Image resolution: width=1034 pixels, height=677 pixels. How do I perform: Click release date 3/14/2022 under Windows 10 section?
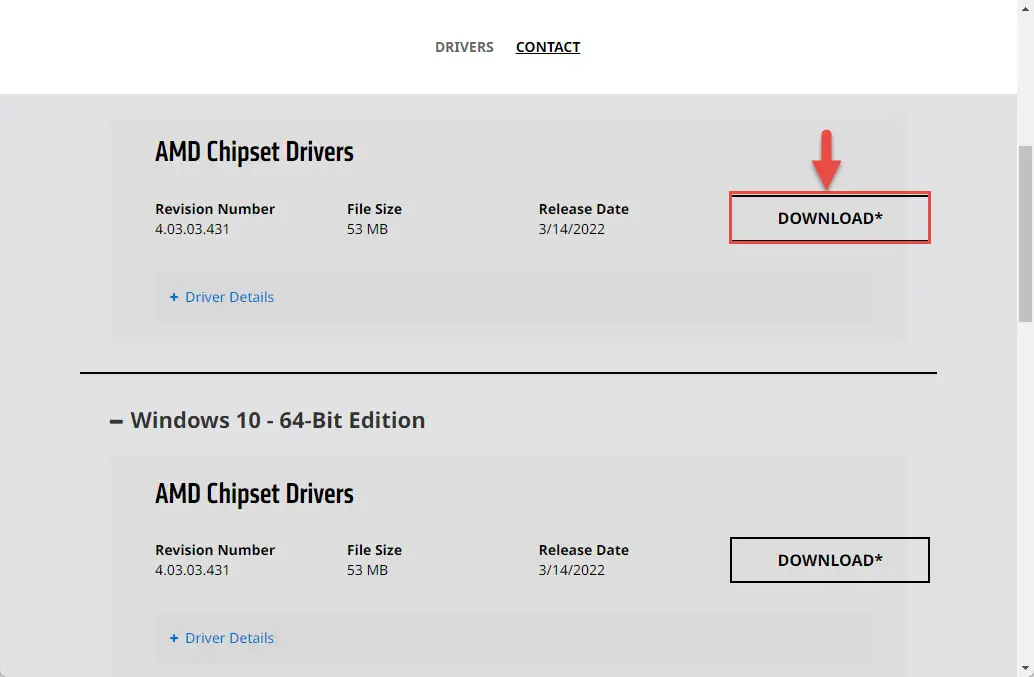(x=571, y=570)
